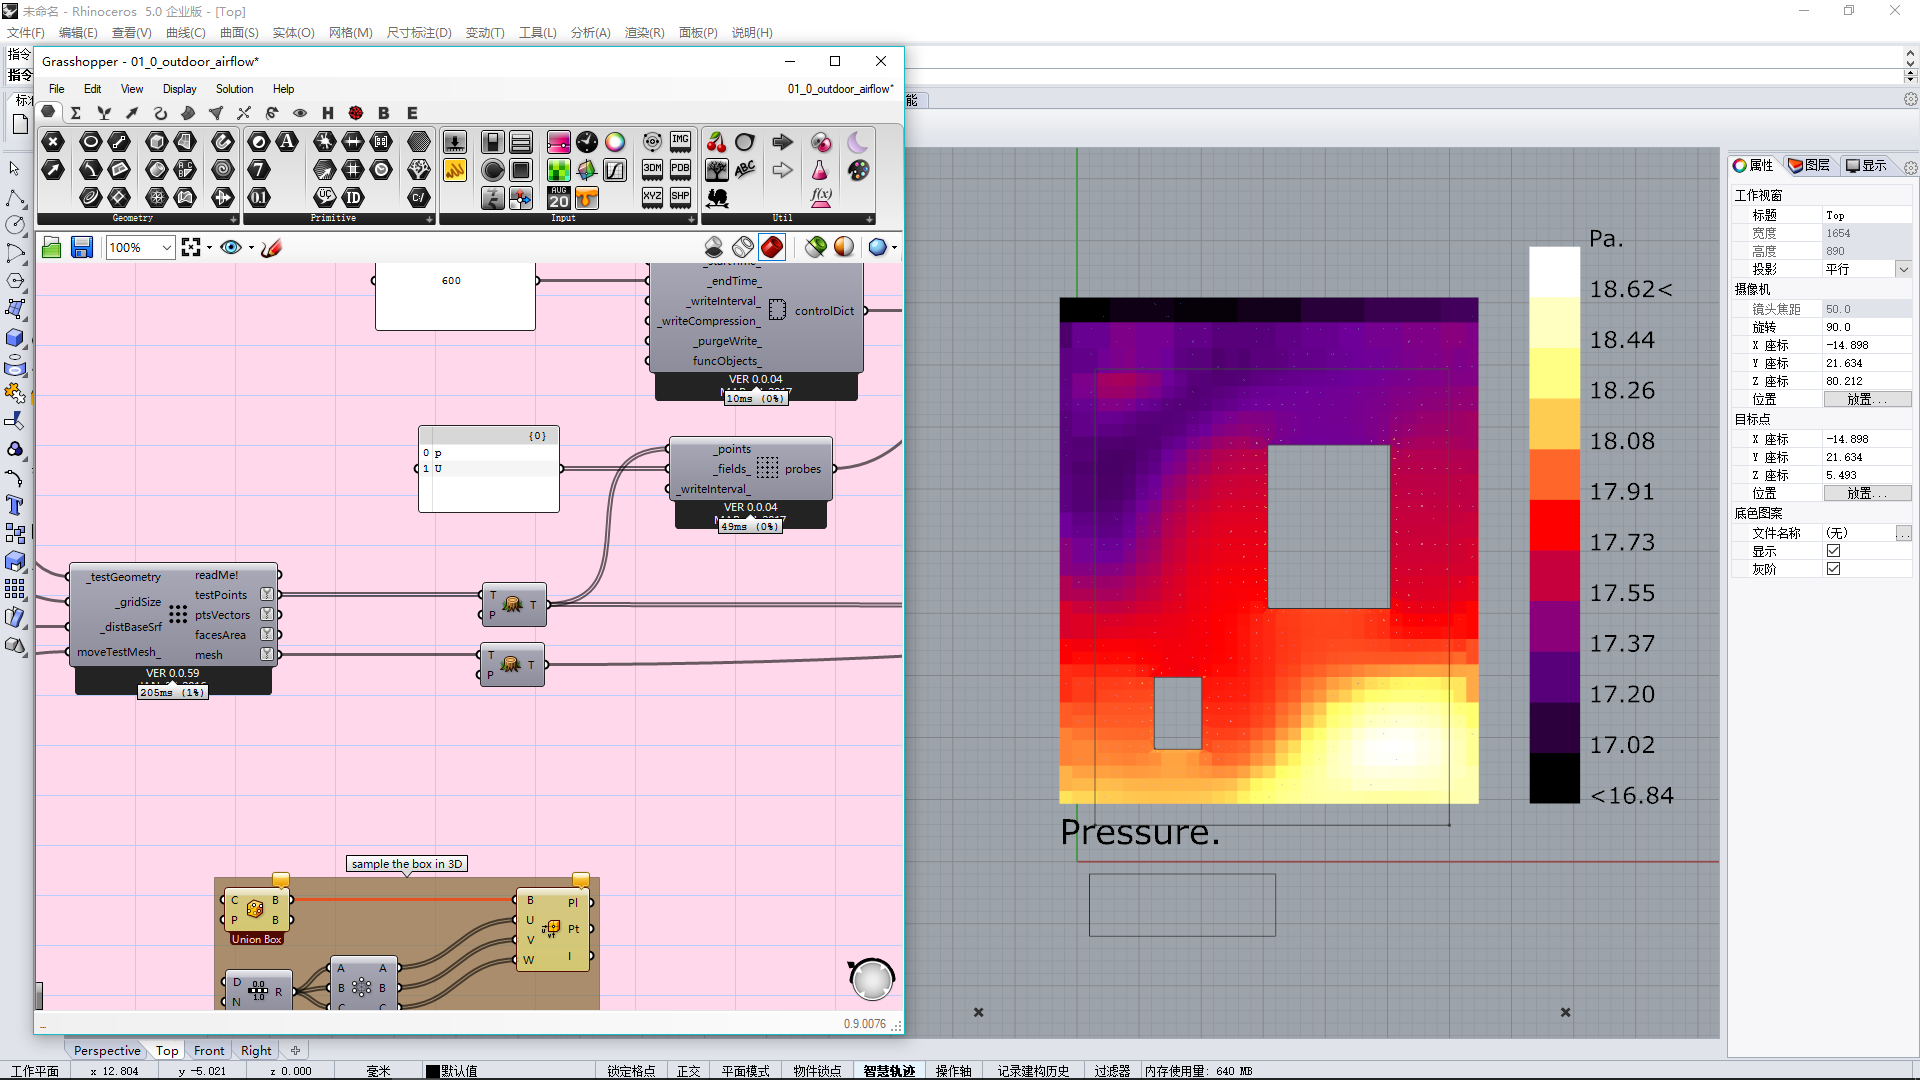Click the black 16.84 legend colour swatch

[x=1554, y=778]
